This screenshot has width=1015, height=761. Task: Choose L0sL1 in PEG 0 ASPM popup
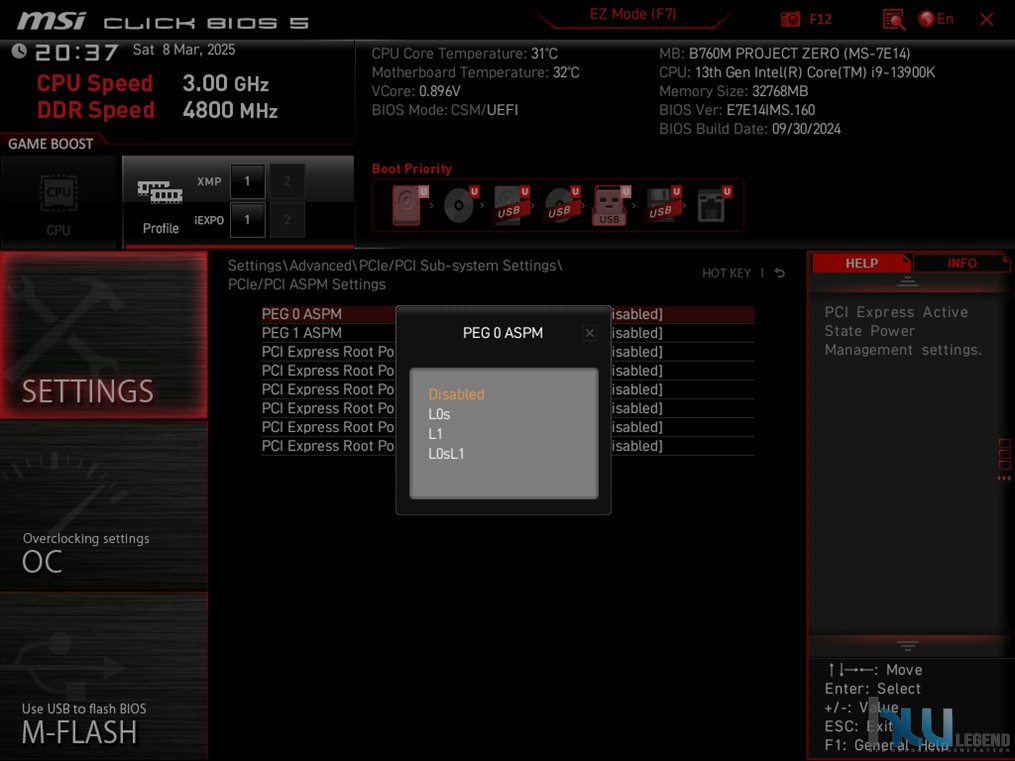click(446, 454)
